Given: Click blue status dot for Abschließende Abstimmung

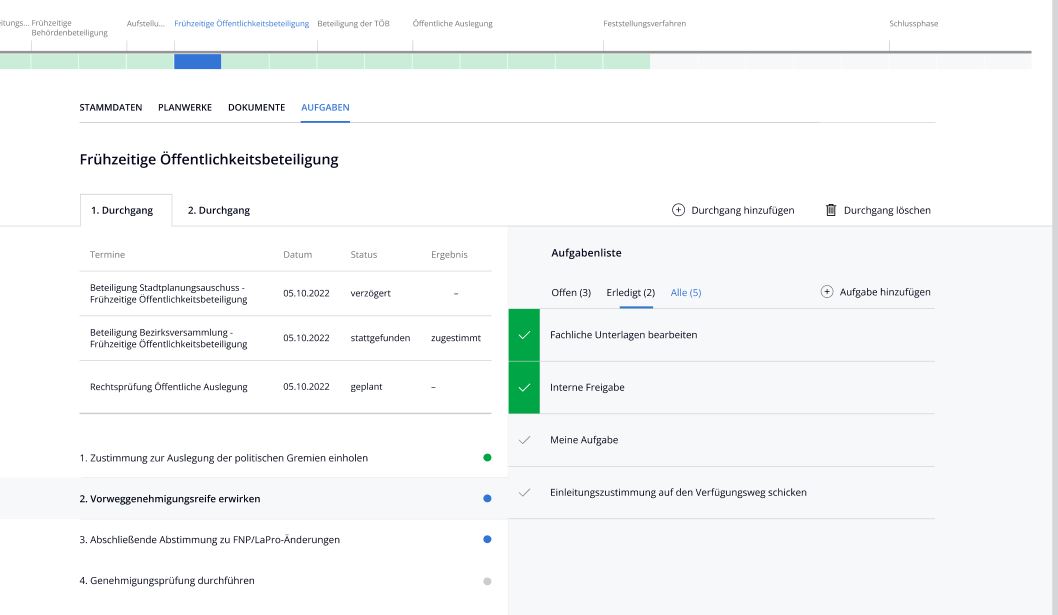Looking at the screenshot, I should tap(487, 540).
